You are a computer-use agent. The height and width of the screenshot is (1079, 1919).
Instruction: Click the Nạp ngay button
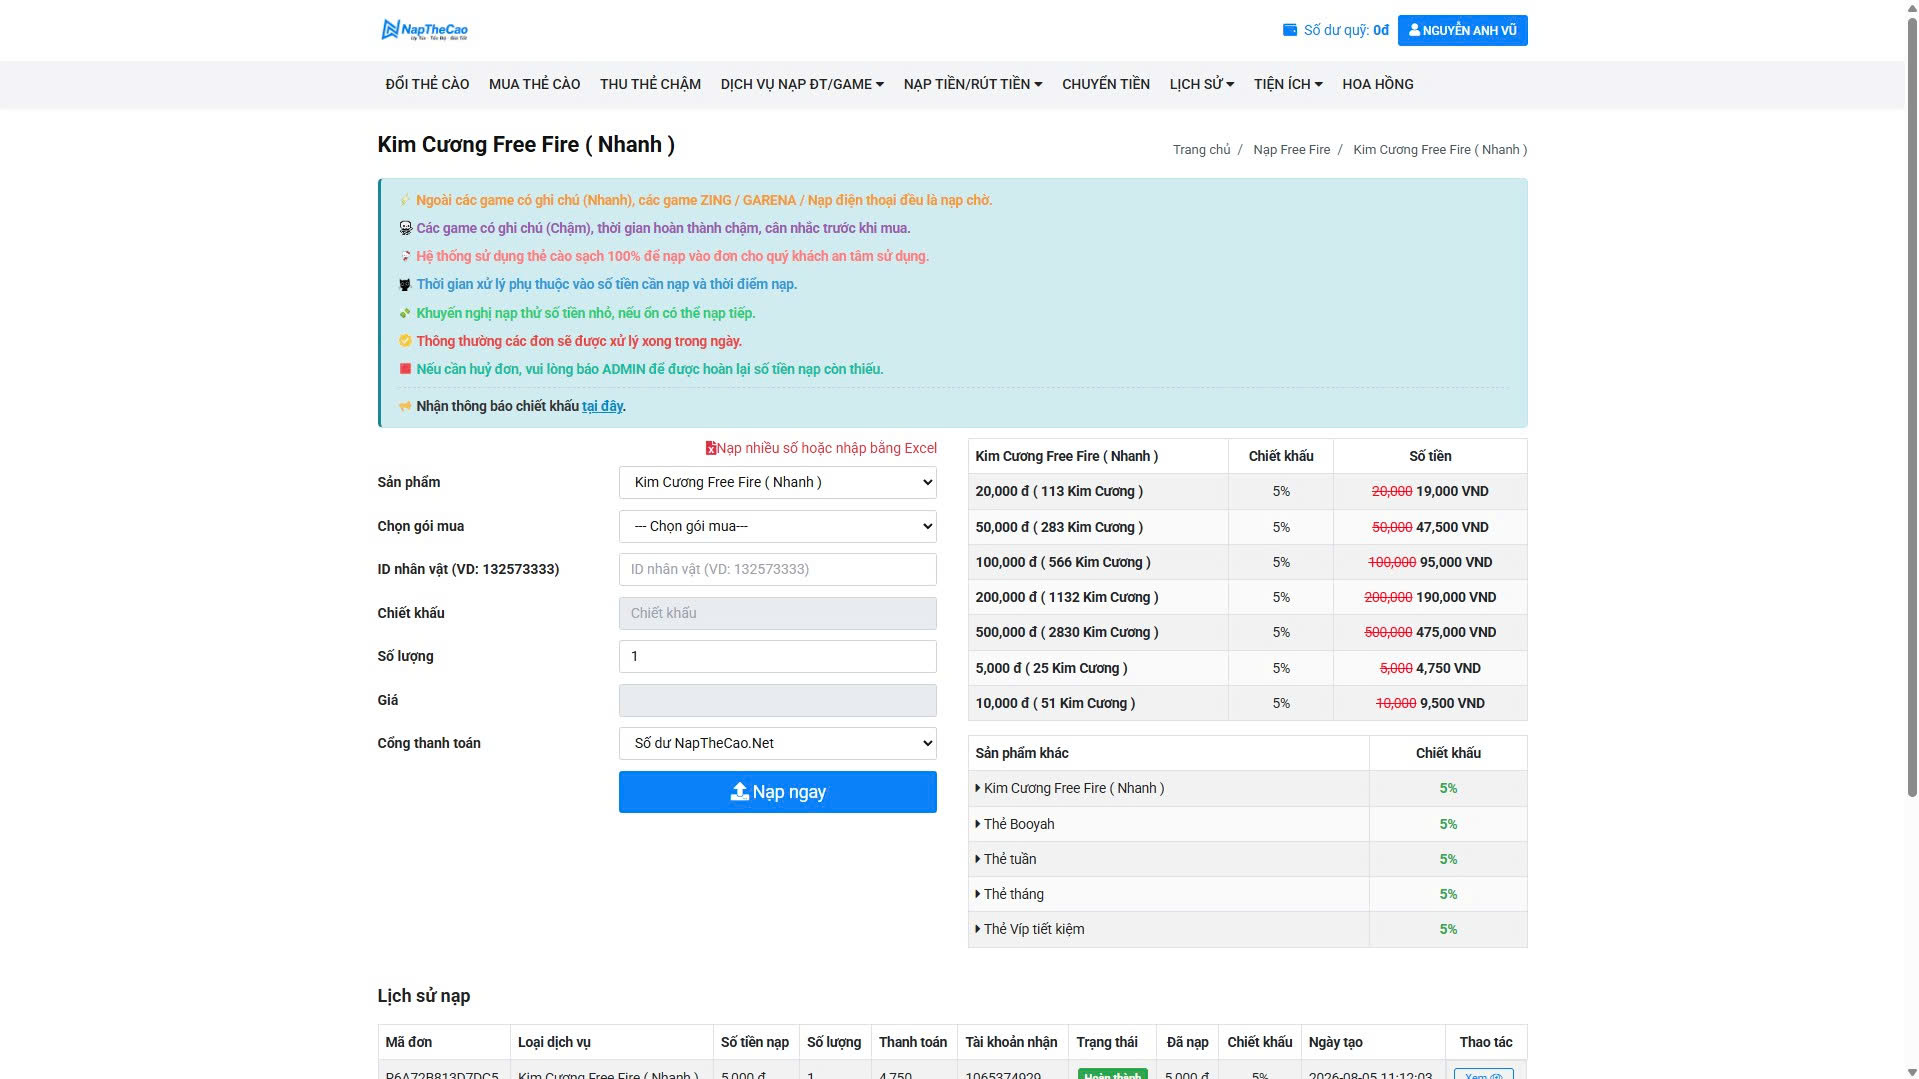(777, 792)
